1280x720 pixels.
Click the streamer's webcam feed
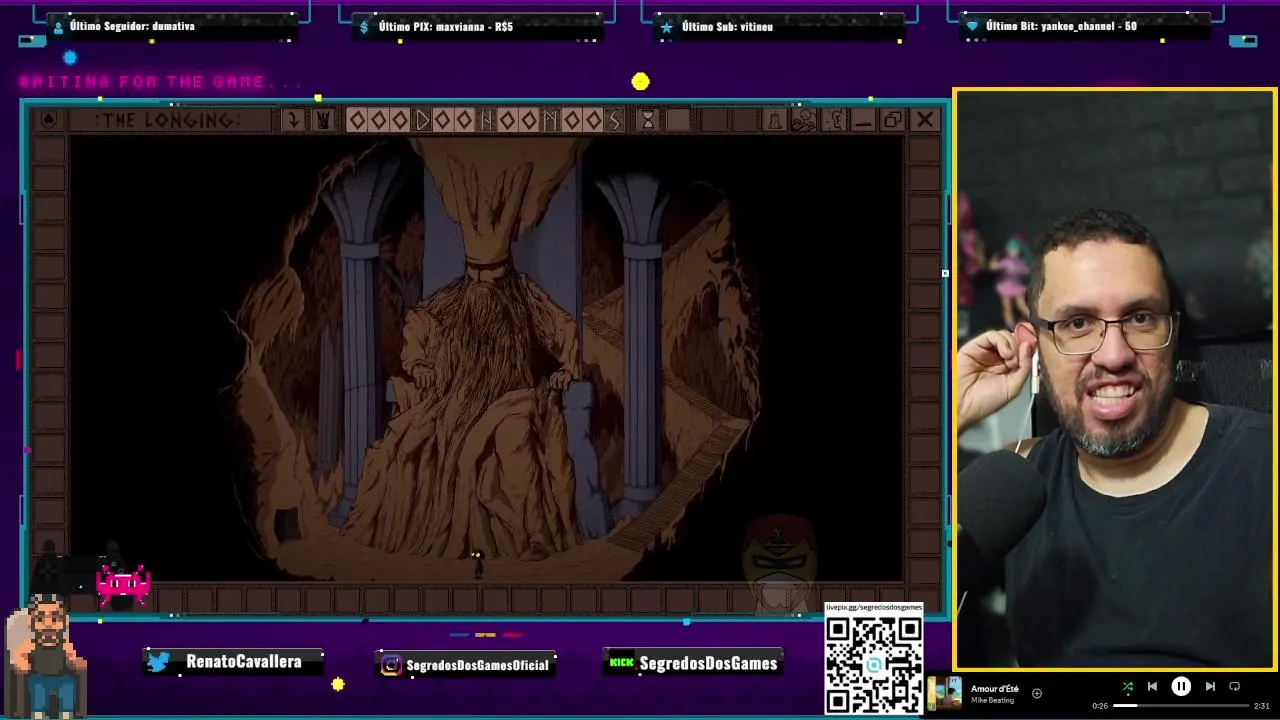(x=1114, y=380)
